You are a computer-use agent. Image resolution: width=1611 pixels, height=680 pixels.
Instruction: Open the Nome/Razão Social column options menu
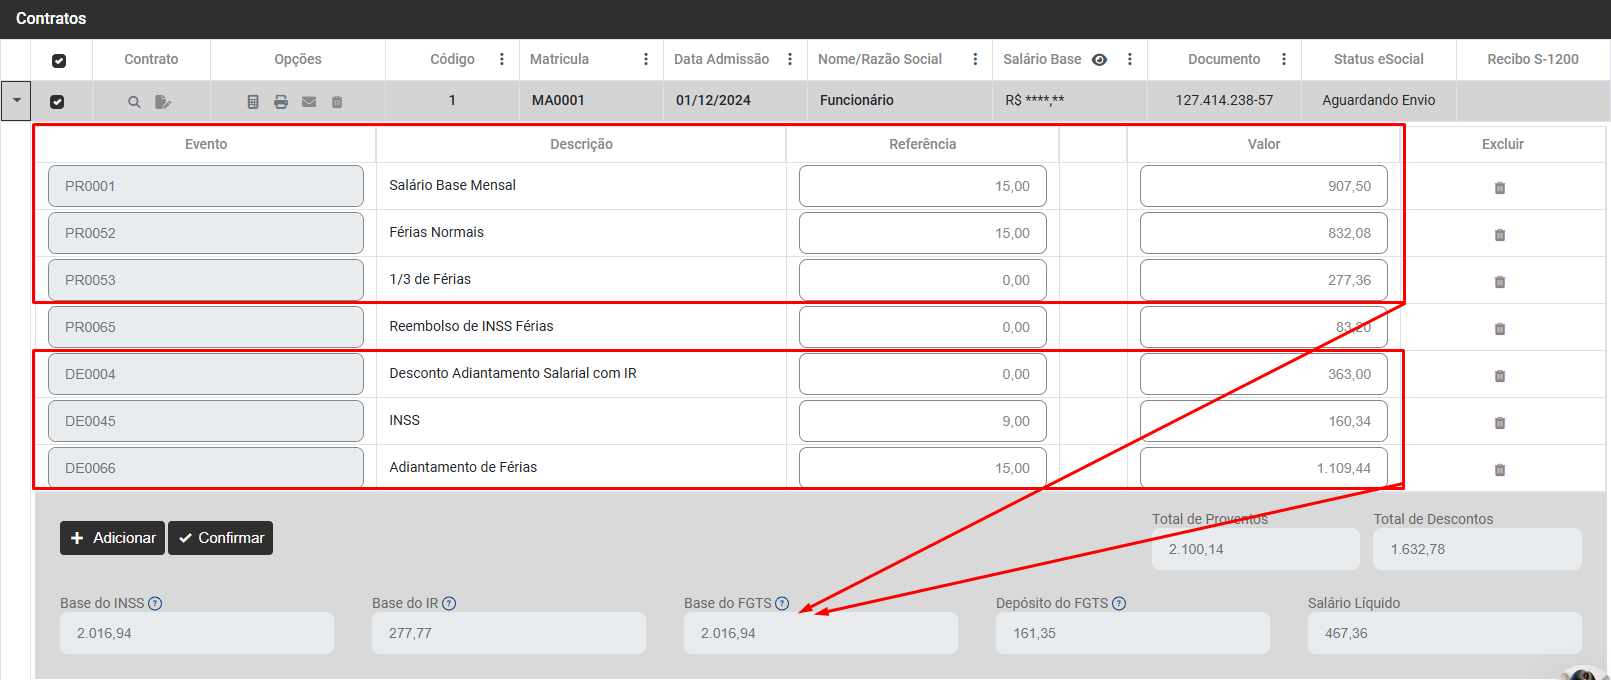(975, 60)
